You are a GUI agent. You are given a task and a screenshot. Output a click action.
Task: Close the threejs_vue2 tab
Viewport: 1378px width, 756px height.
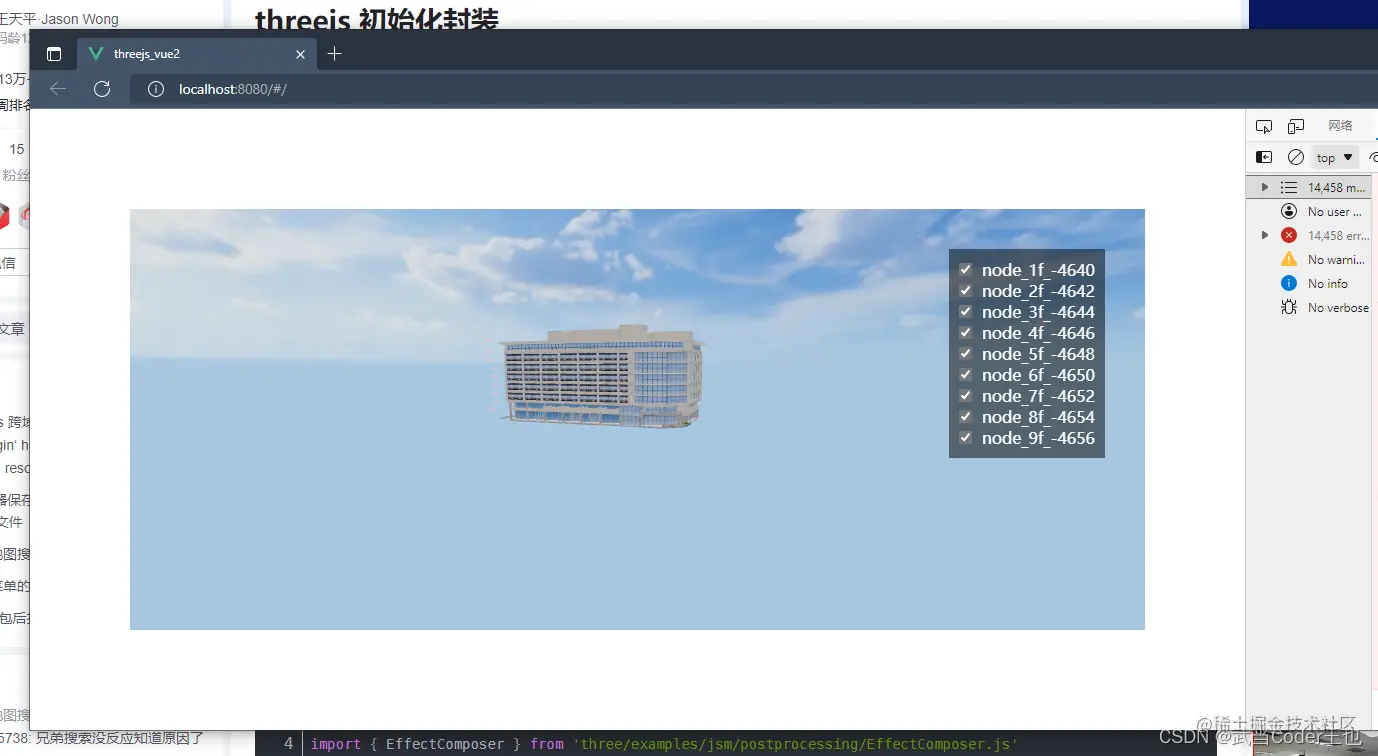click(x=300, y=54)
